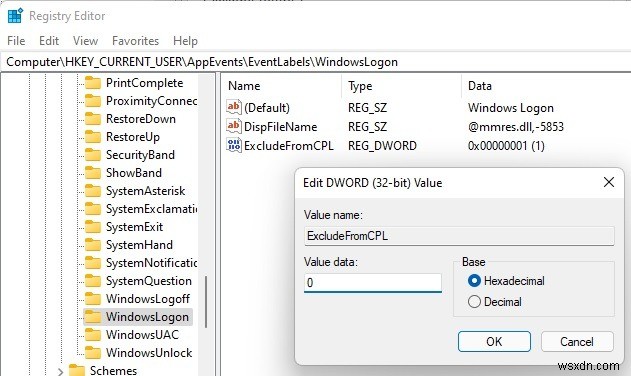631x376 pixels.
Task: Select the SecurityBand folder icon
Action: 93,155
